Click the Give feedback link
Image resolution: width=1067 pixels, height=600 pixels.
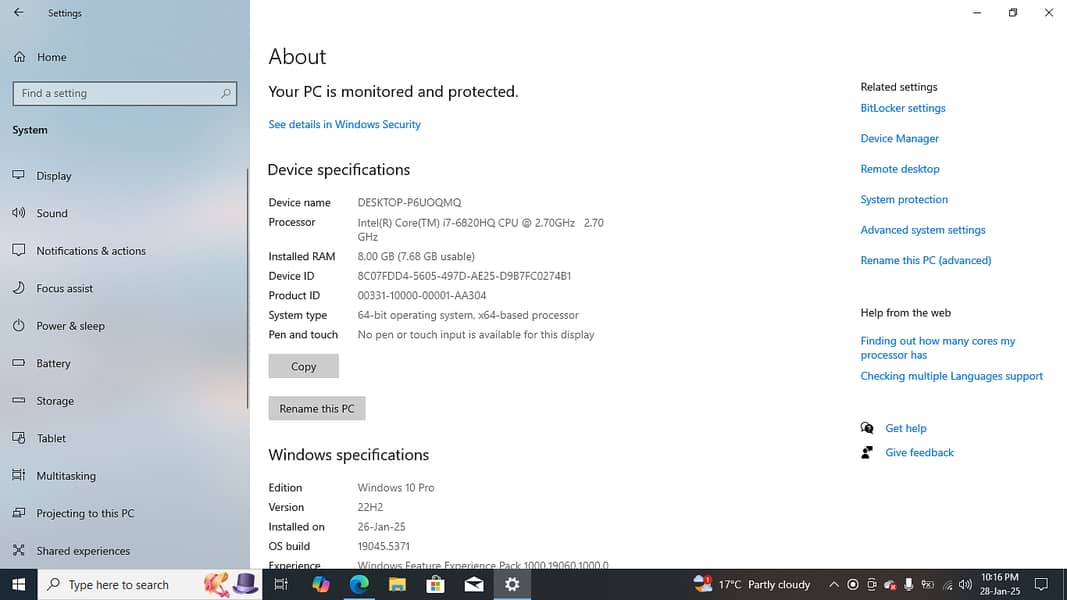point(919,452)
